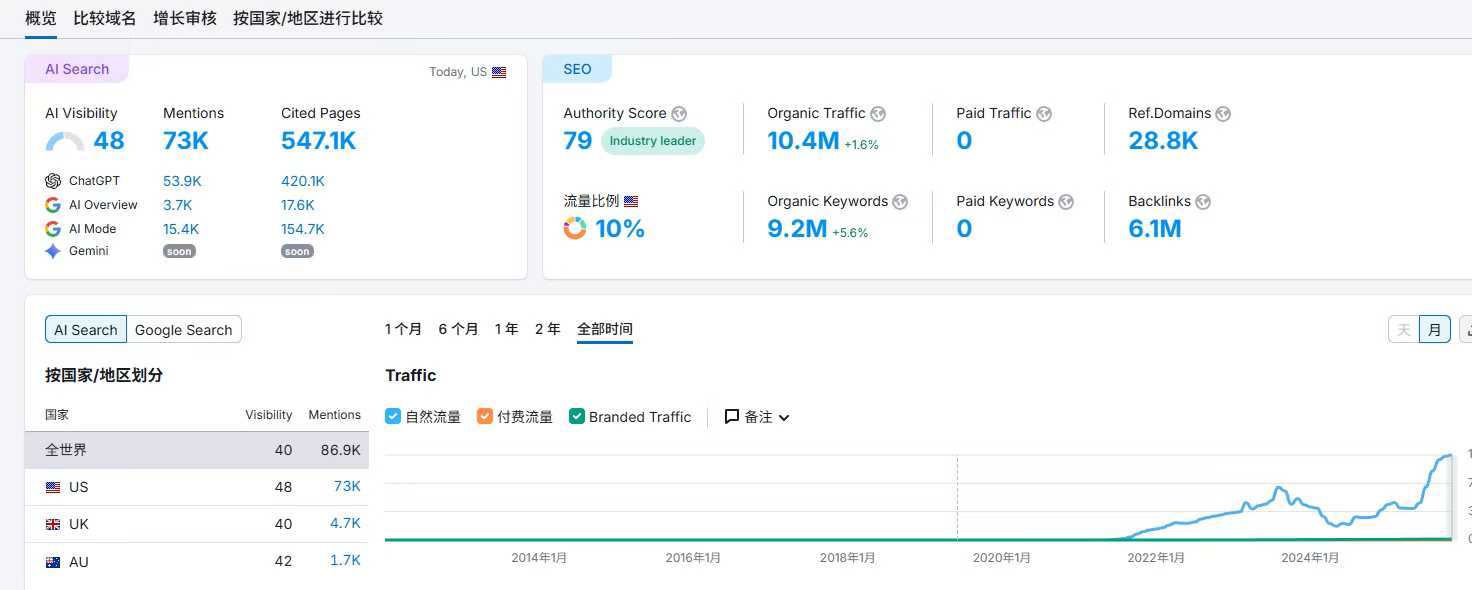The image size is (1472, 590).
Task: Uncheck the 自然流量 checkbox
Action: tap(392, 416)
